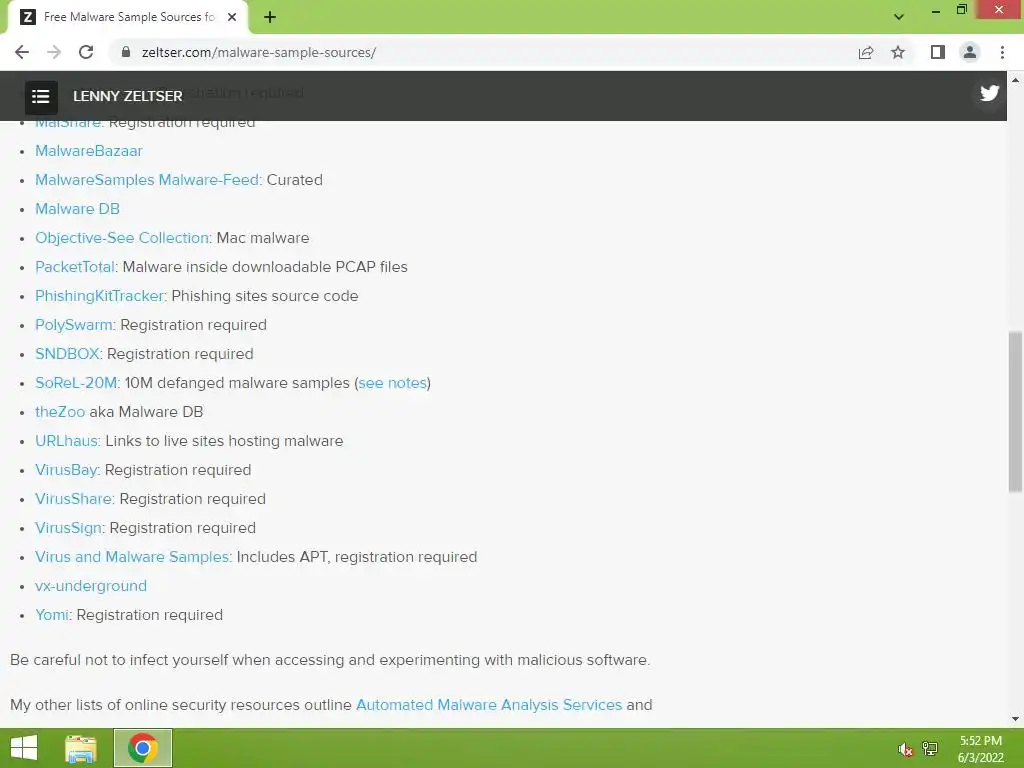Visit the Malware DB link
Viewport: 1024px width, 768px height.
(x=77, y=209)
